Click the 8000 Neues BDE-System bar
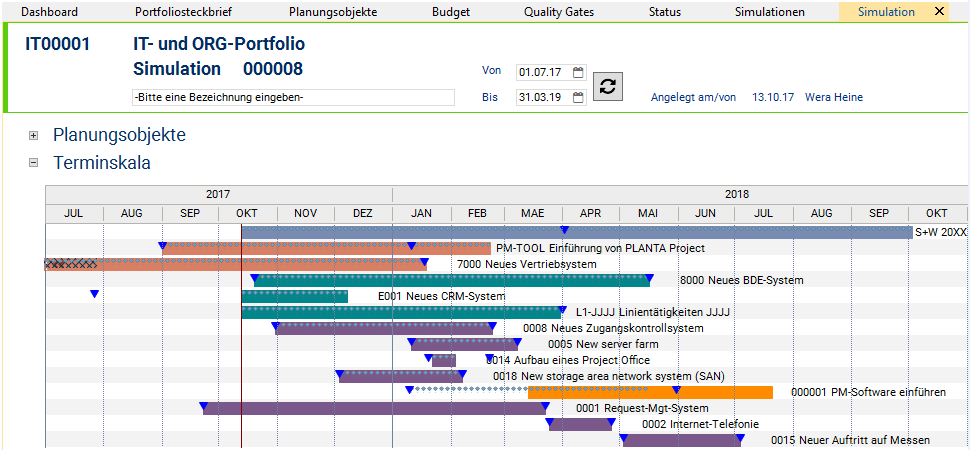The image size is (970, 450). pyautogui.click(x=452, y=280)
